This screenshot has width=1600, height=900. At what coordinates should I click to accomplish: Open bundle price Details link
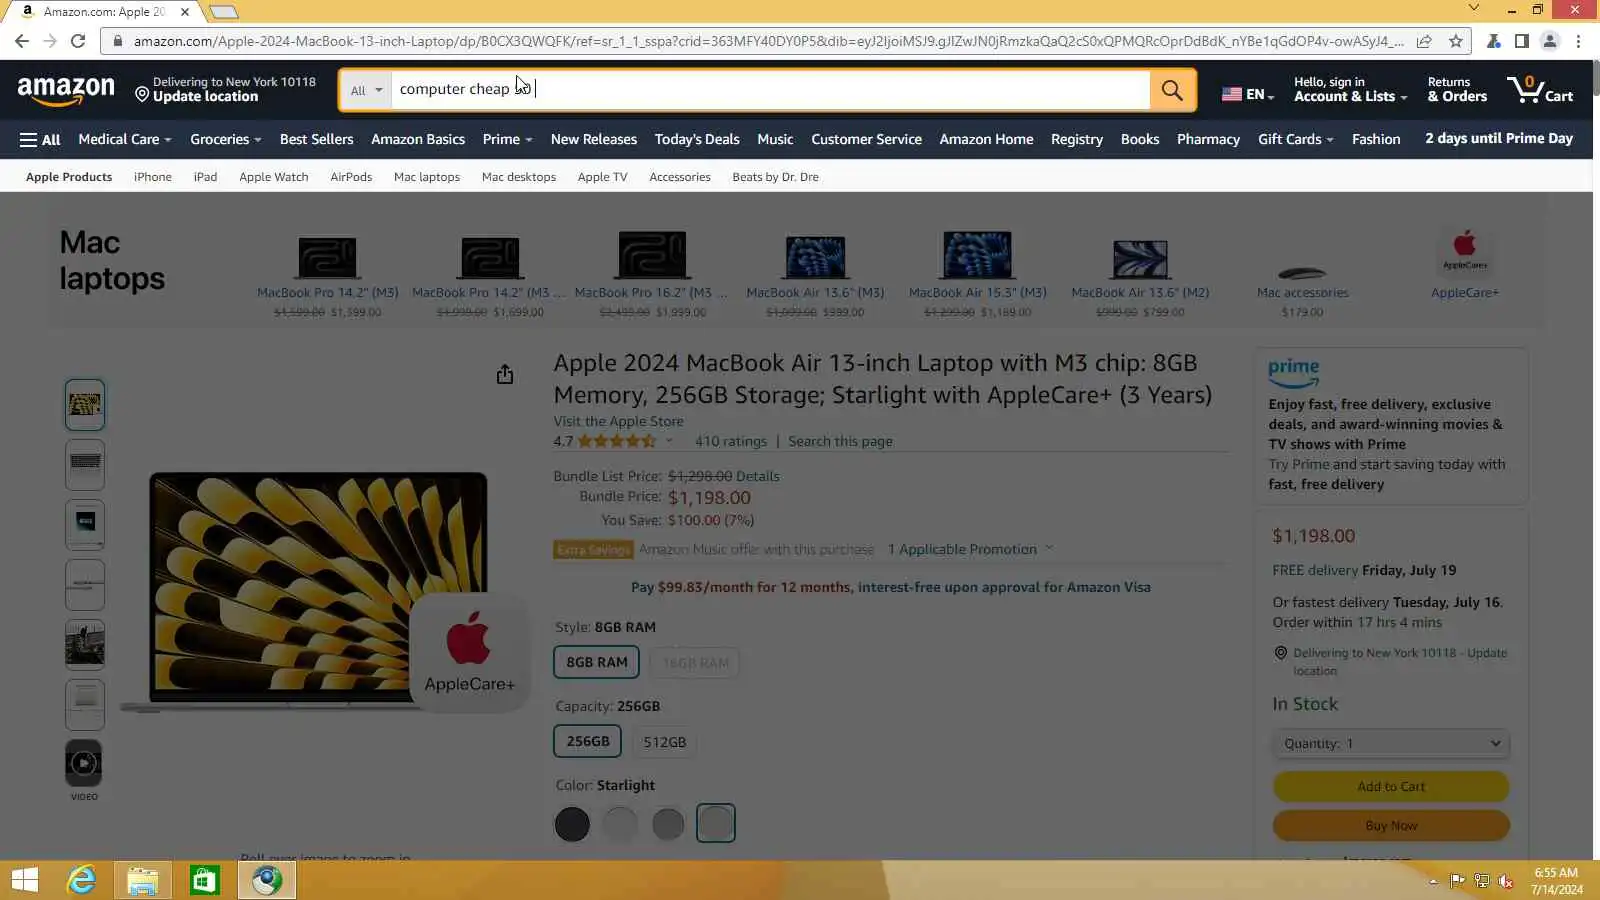758,476
